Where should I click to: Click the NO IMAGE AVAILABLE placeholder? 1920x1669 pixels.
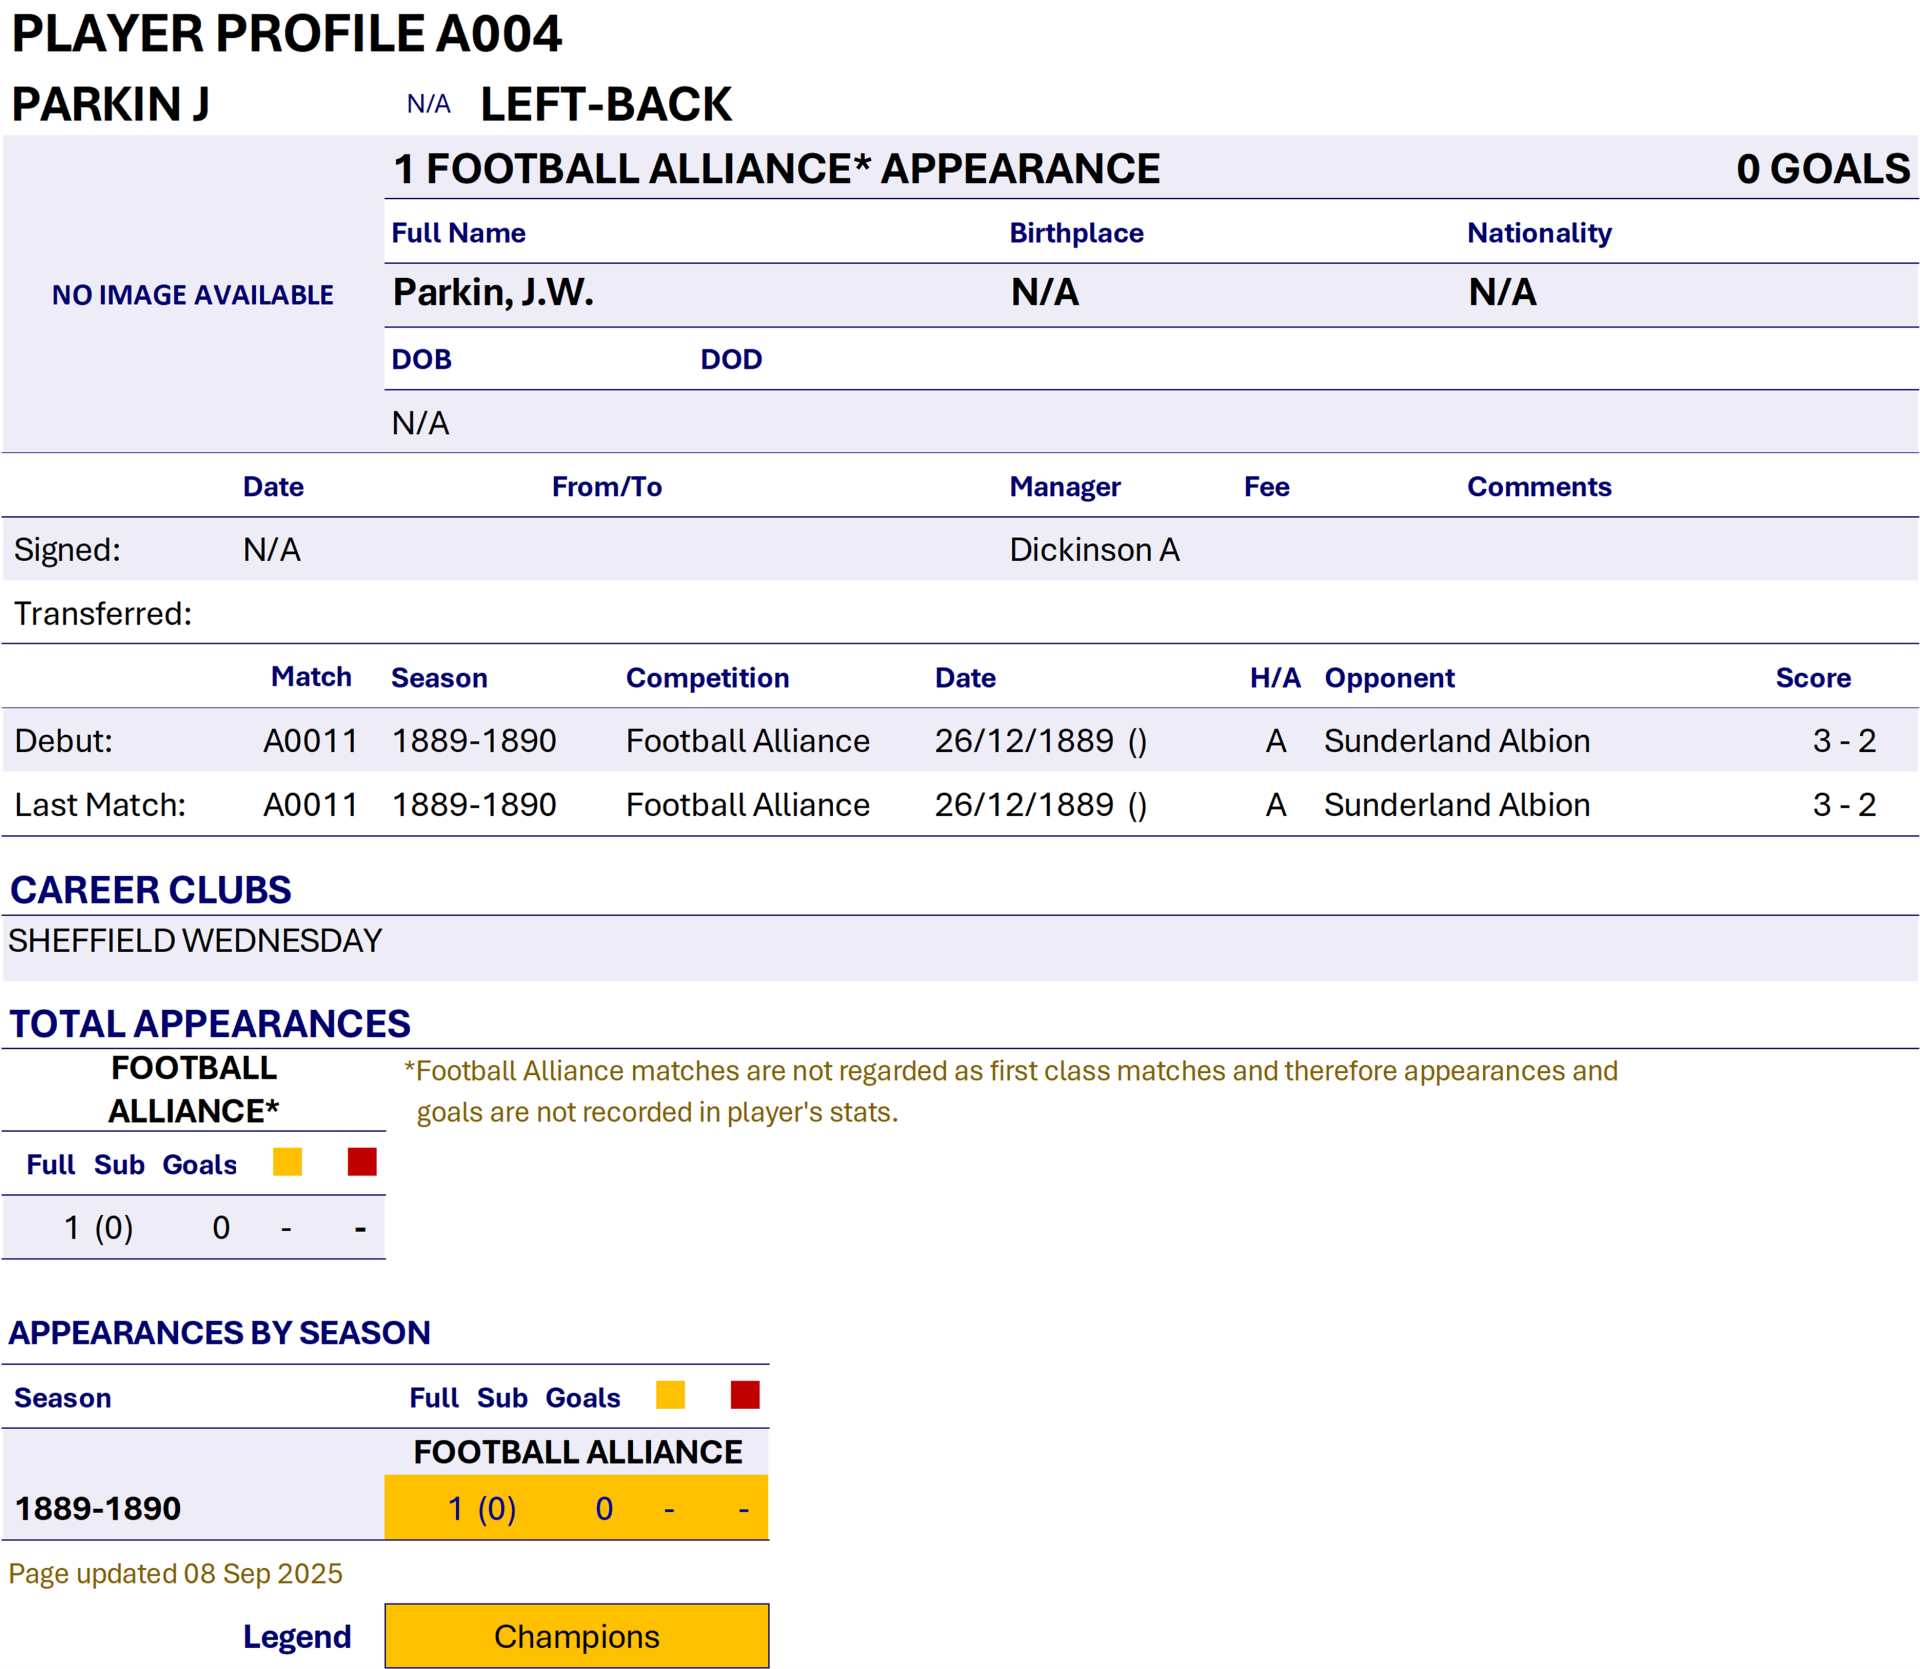(x=193, y=295)
